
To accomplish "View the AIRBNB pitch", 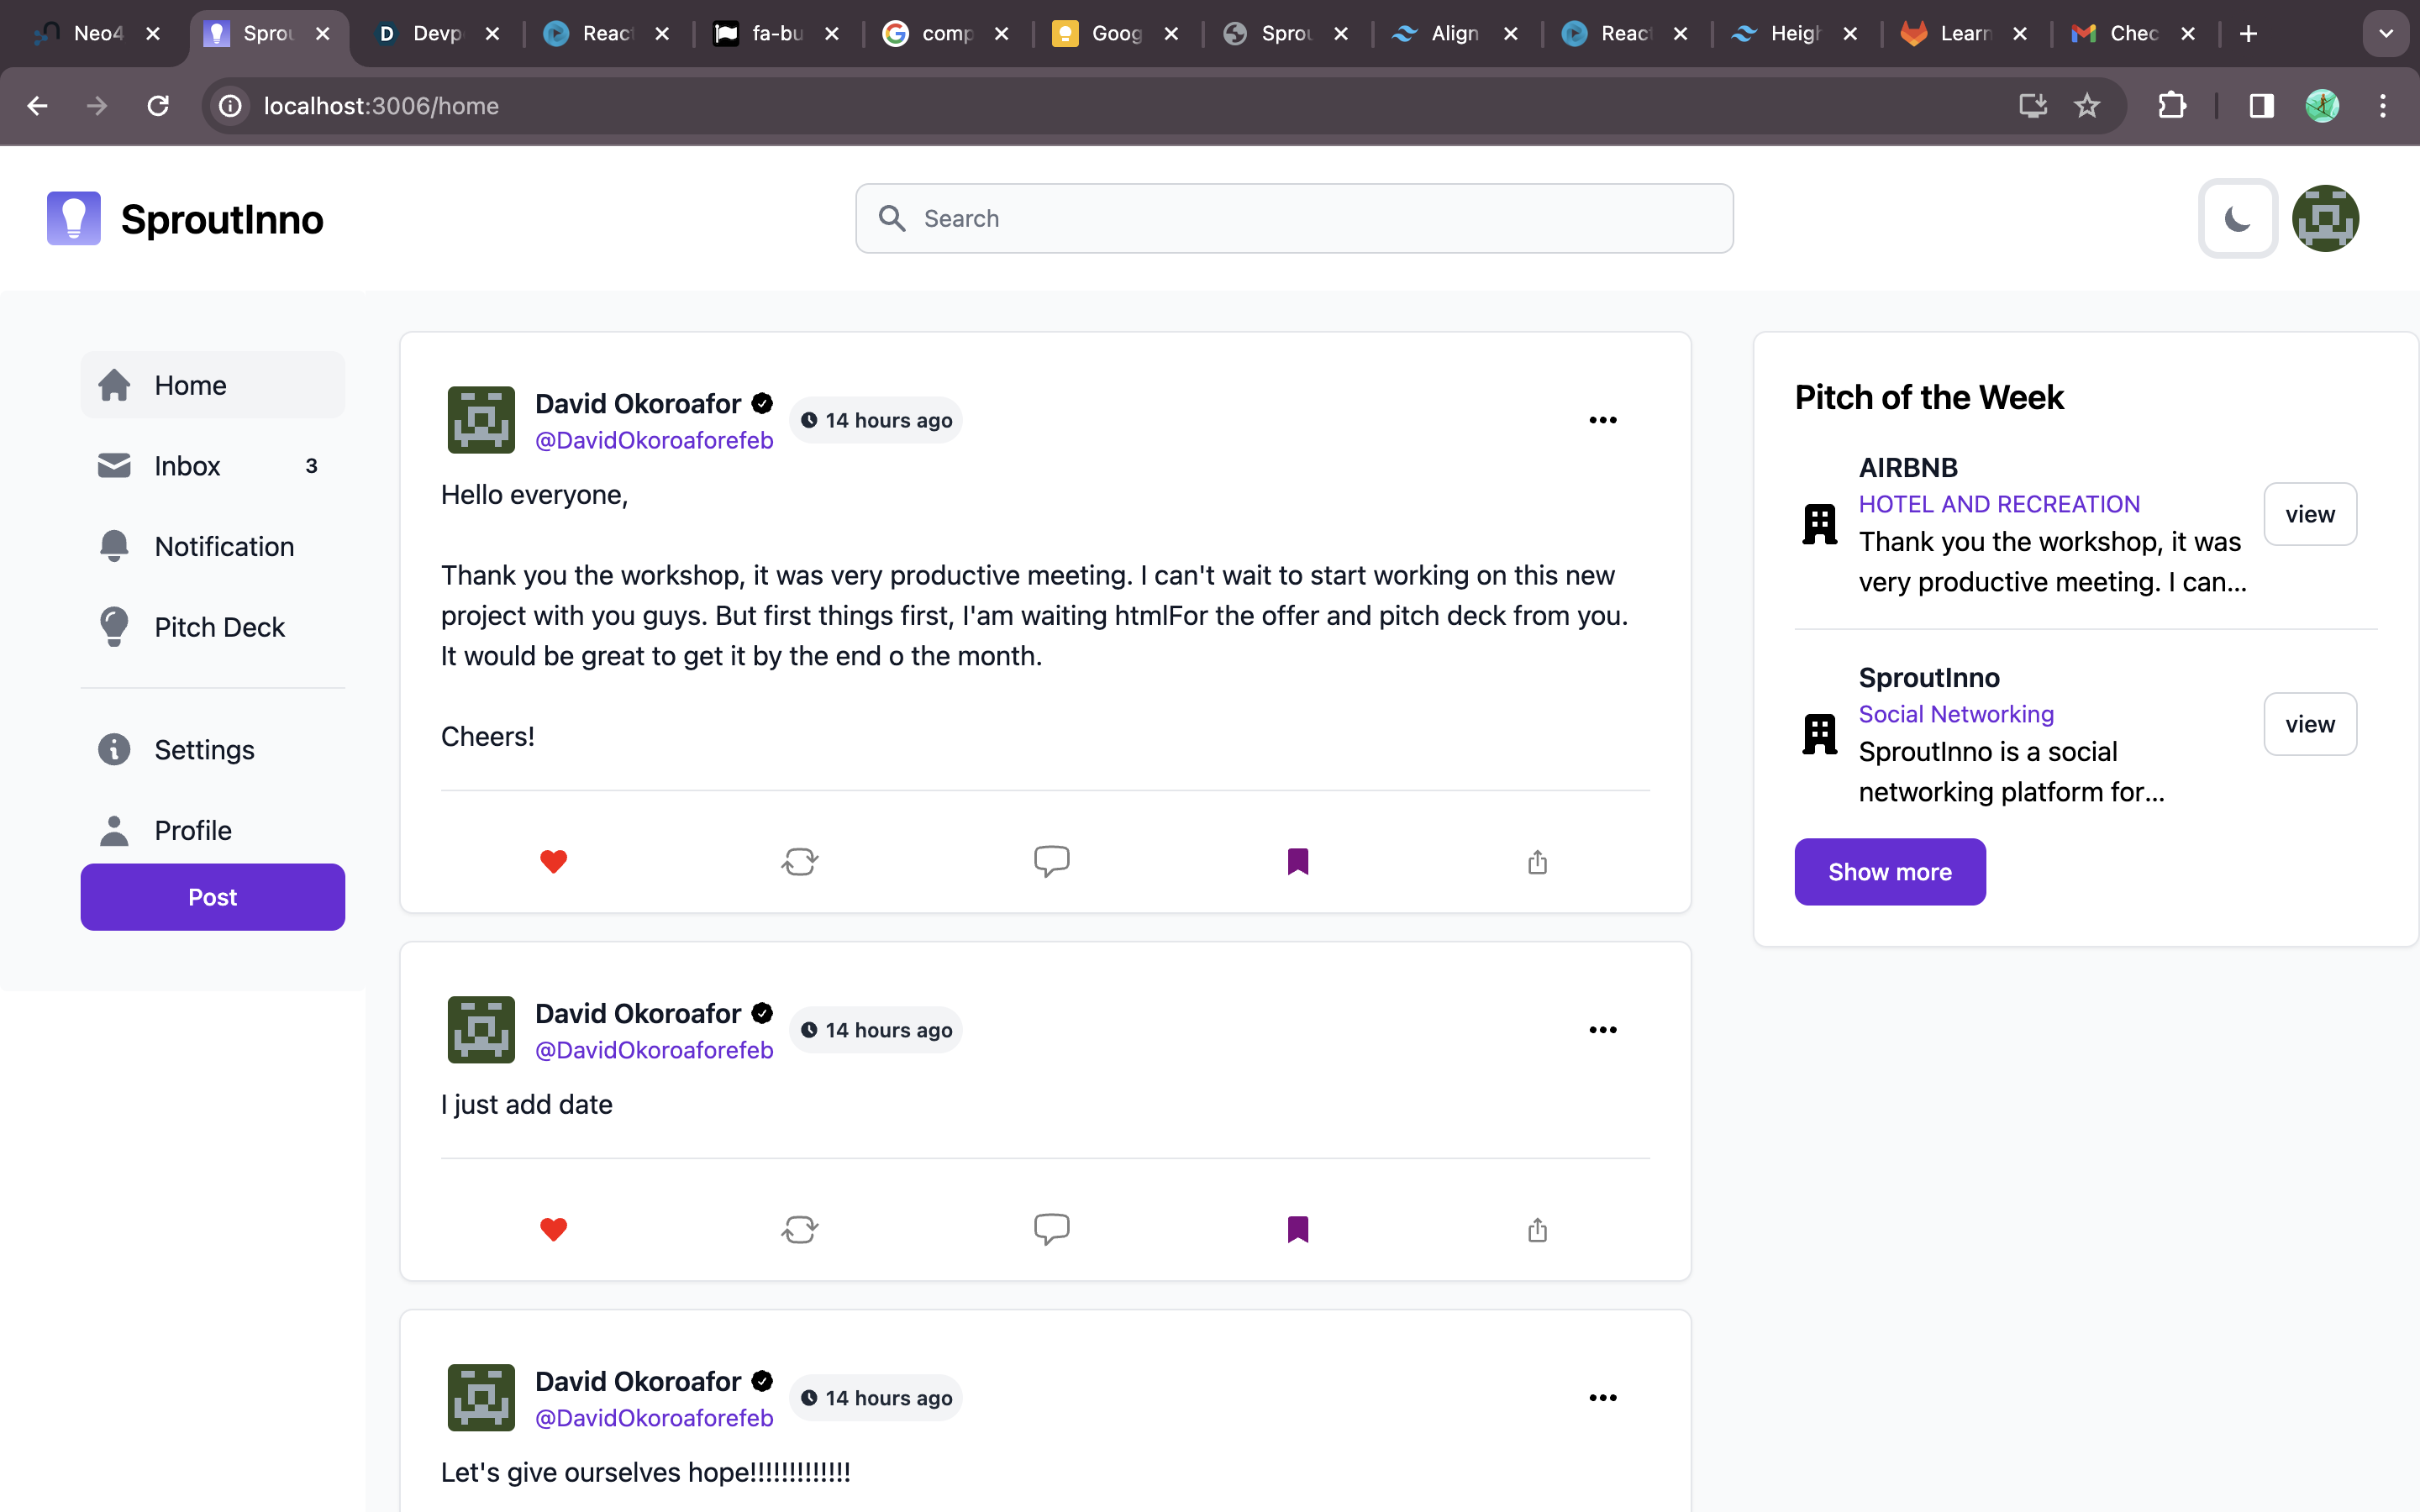I will (2309, 514).
